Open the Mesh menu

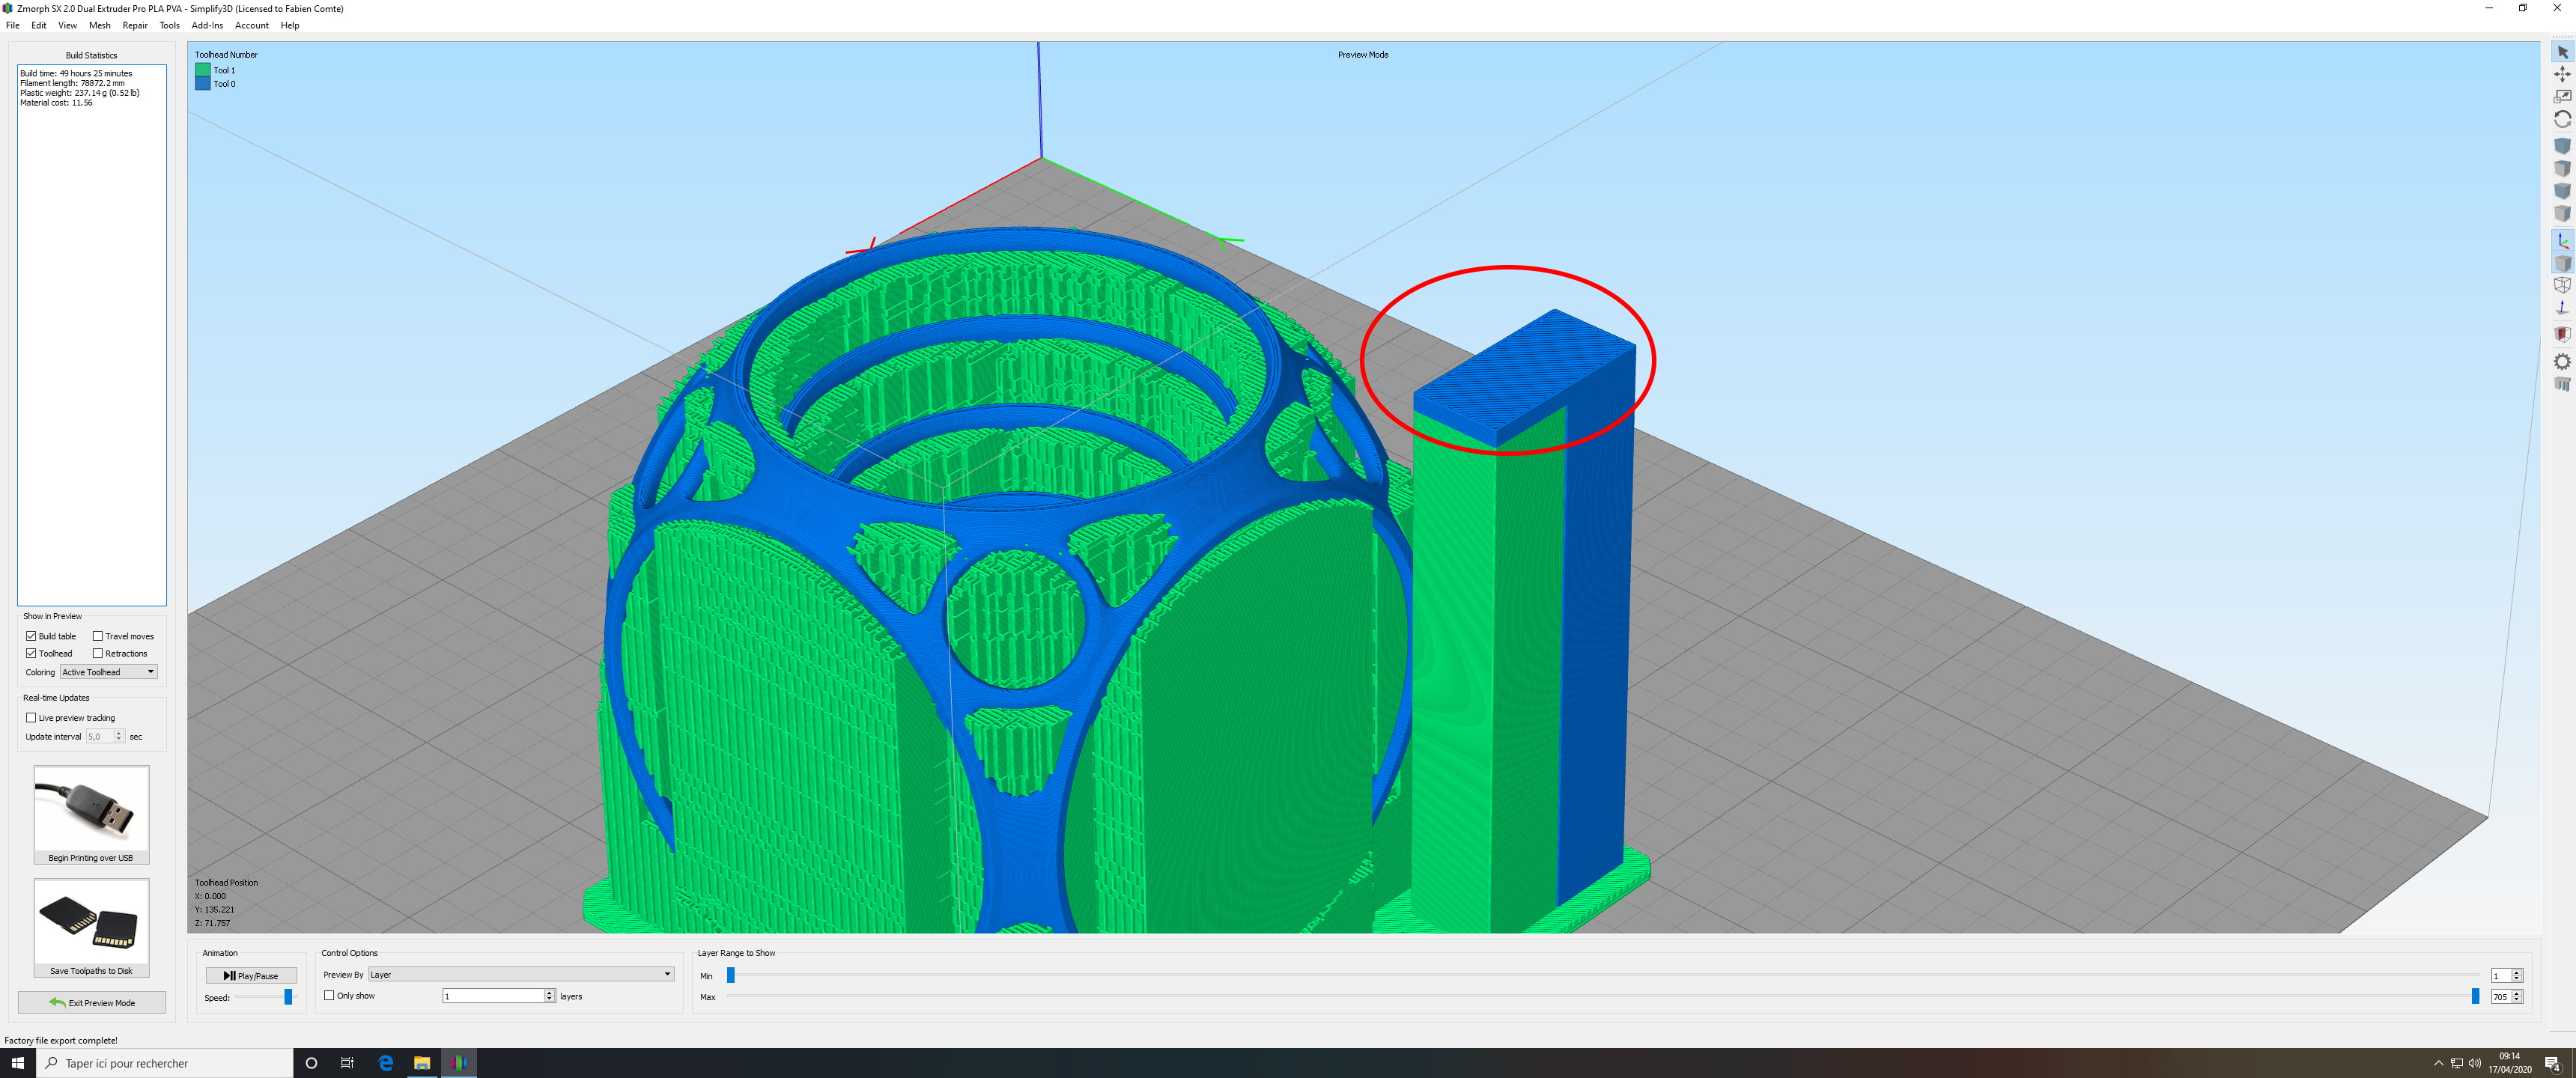tap(100, 26)
